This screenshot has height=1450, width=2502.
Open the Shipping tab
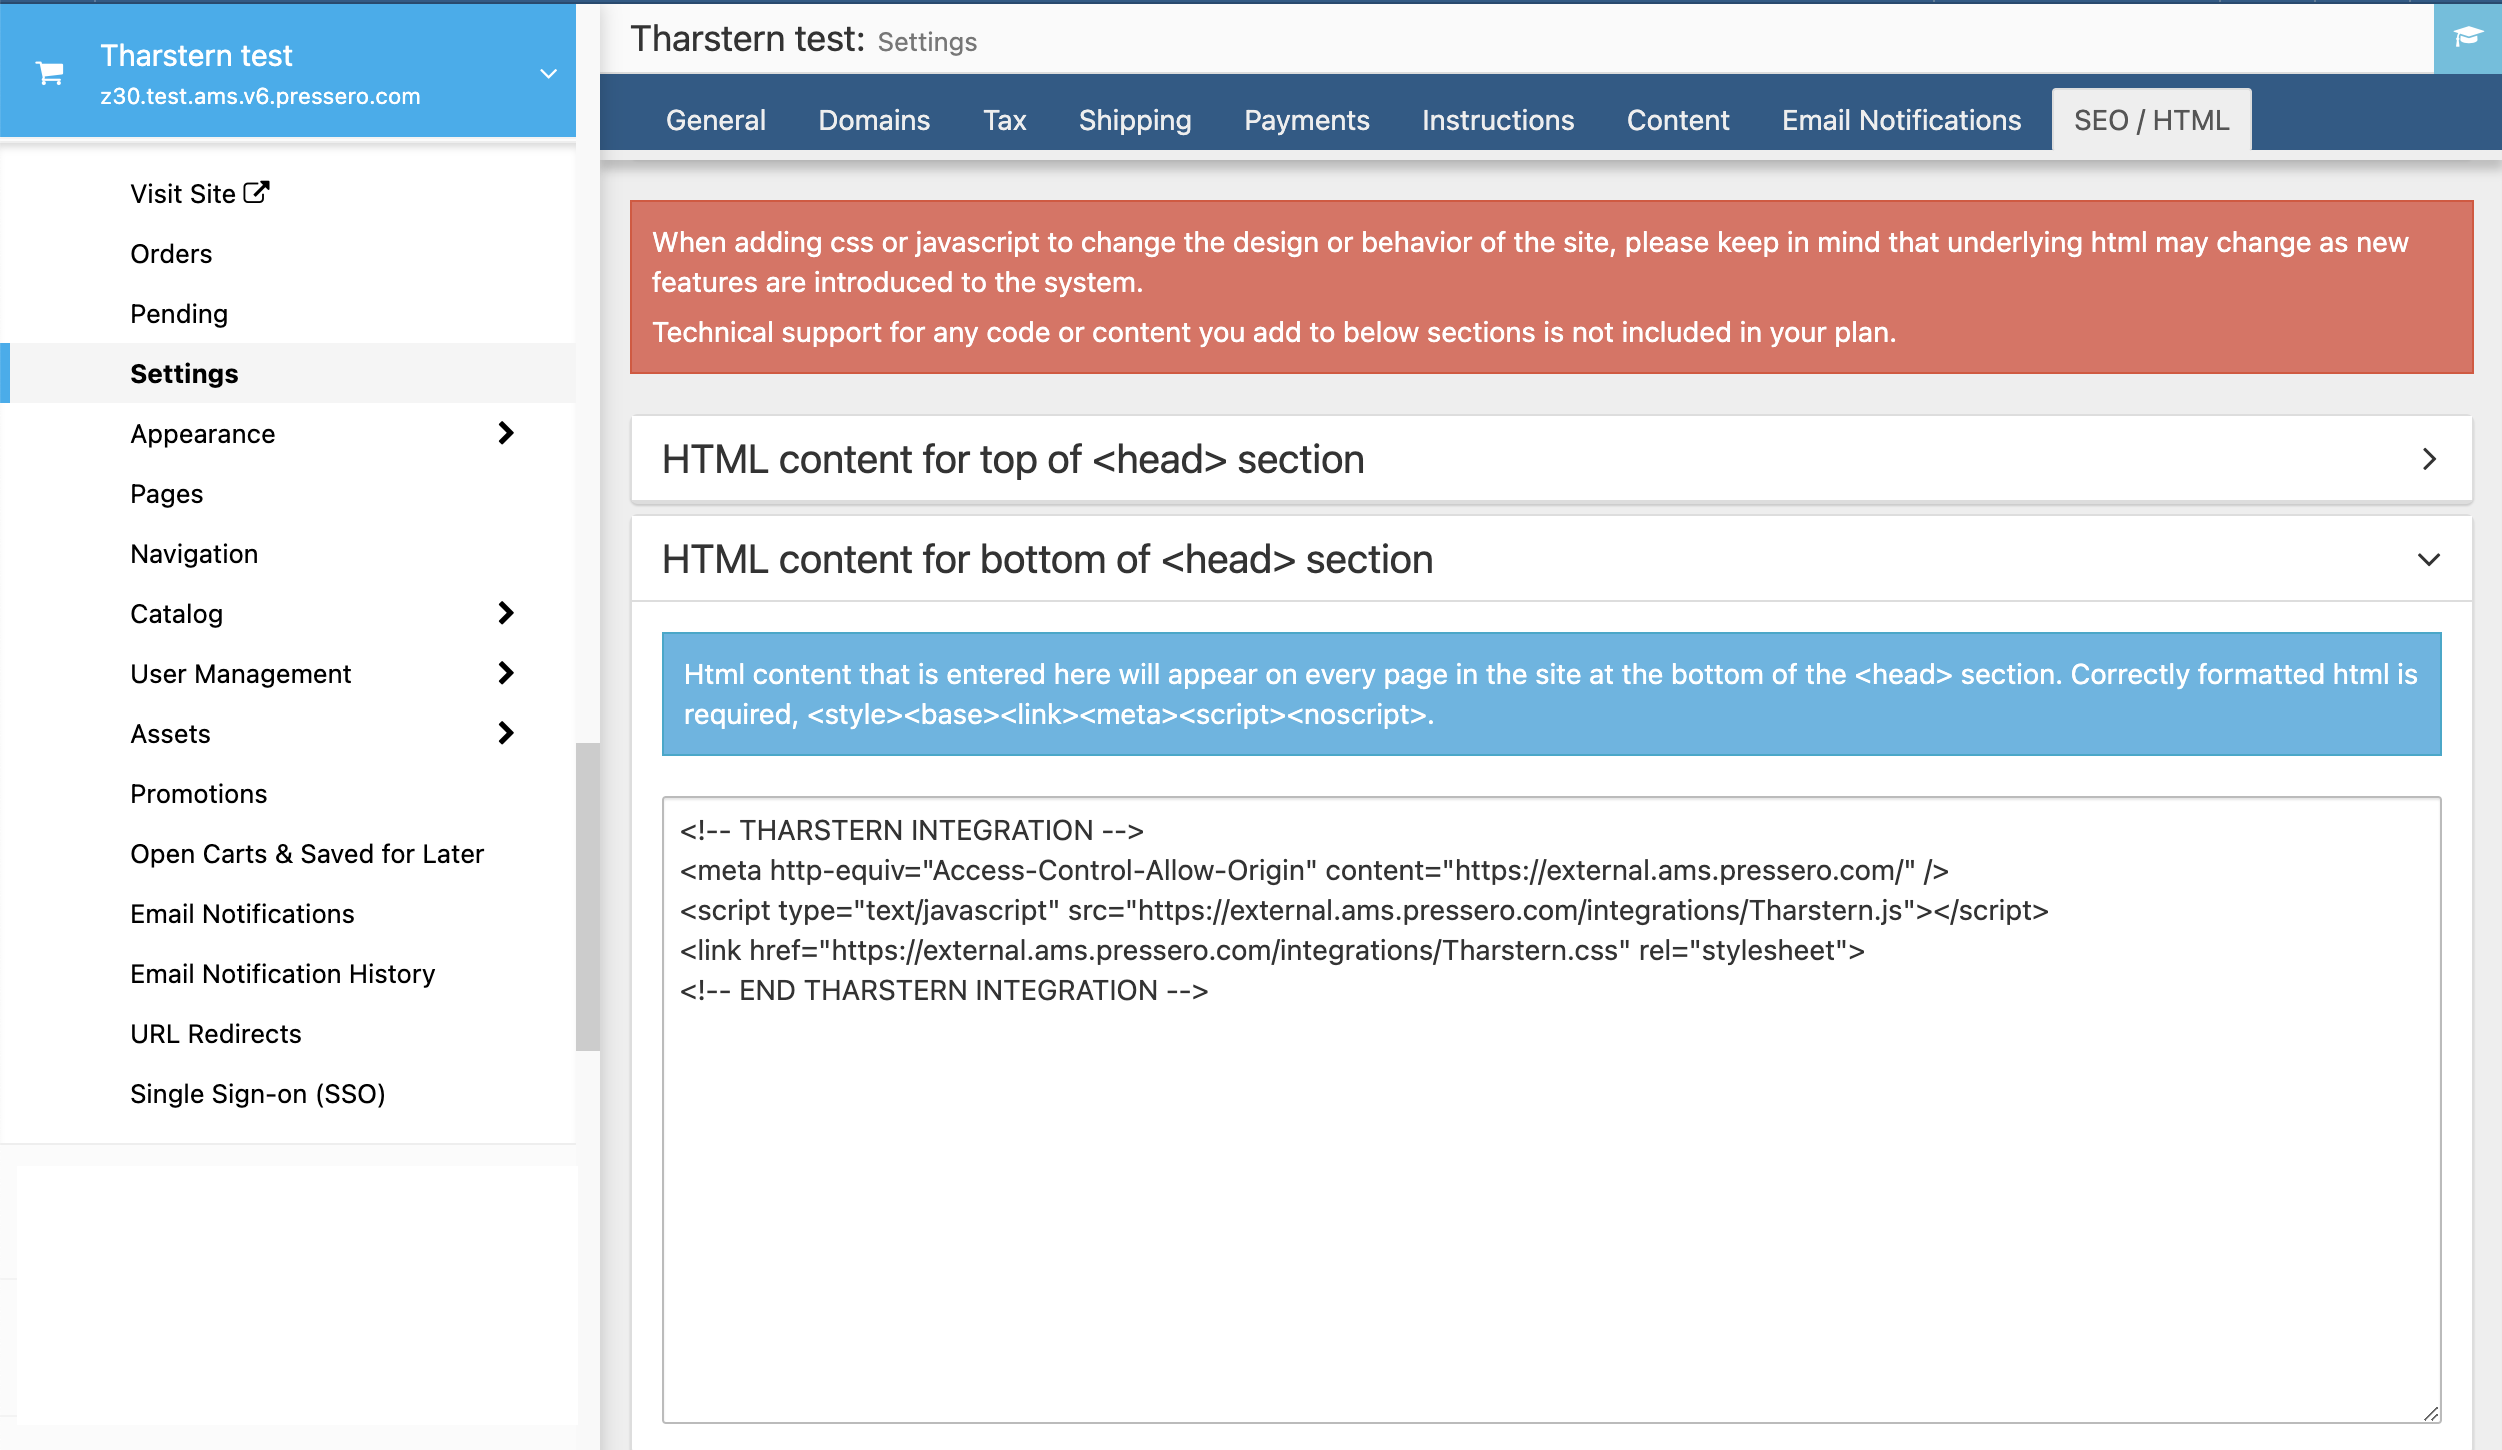(x=1135, y=120)
